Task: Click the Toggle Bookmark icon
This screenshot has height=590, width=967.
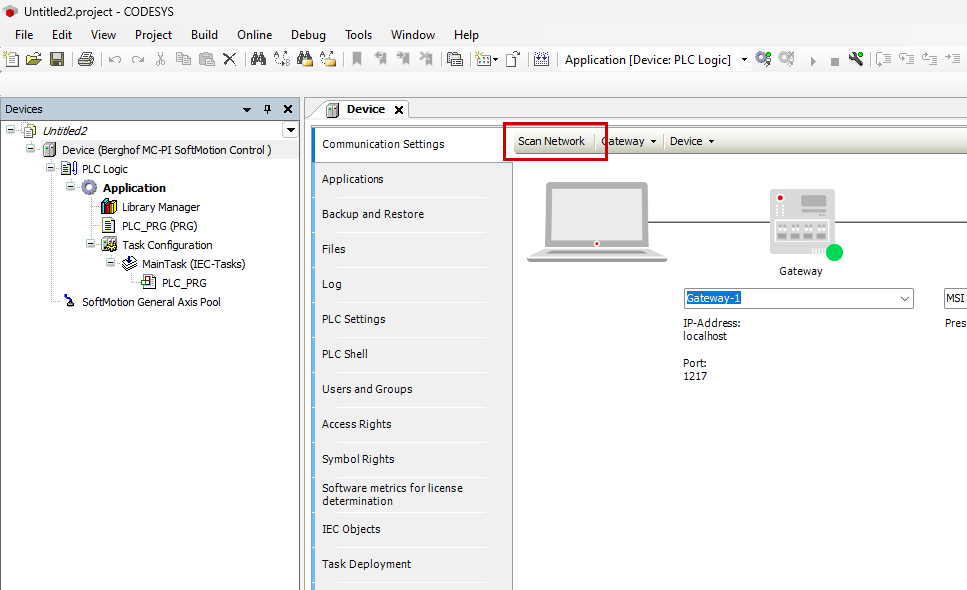Action: (356, 59)
